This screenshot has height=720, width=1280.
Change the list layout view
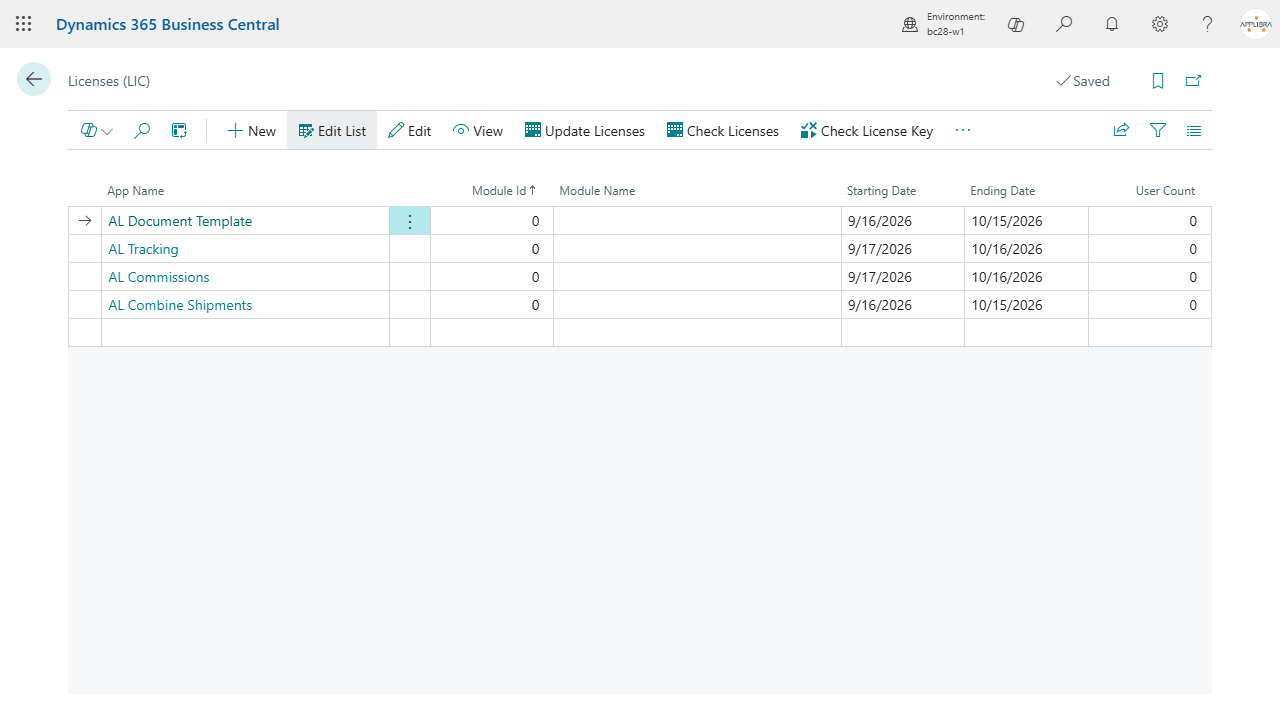pyautogui.click(x=1194, y=130)
